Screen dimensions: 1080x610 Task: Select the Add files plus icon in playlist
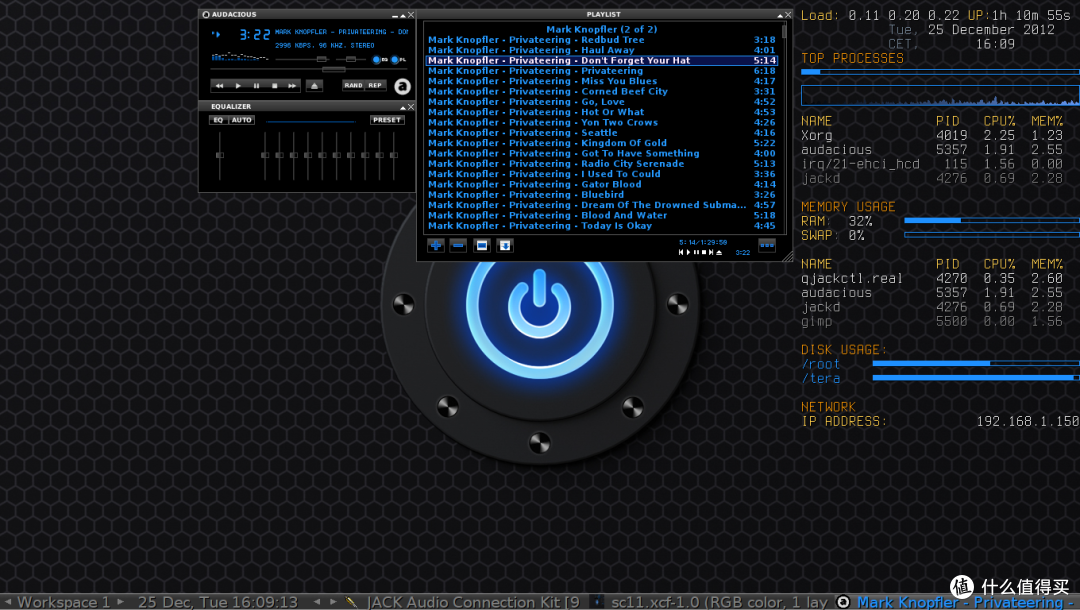tap(435, 244)
